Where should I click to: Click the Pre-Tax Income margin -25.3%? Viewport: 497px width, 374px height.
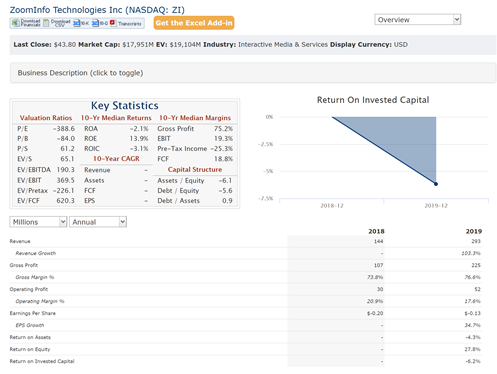tap(222, 149)
